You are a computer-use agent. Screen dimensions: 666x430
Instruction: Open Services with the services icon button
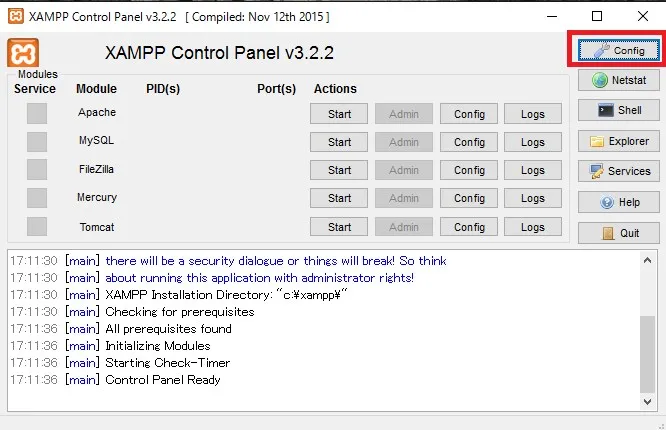point(619,171)
